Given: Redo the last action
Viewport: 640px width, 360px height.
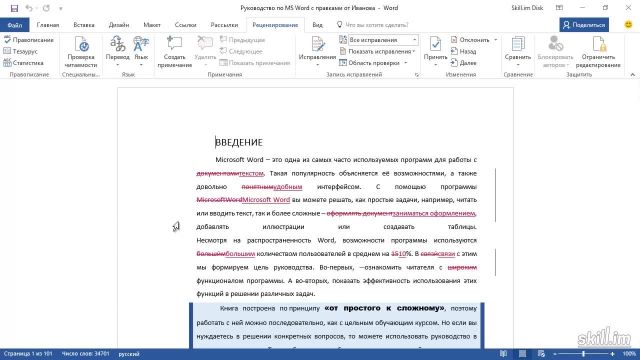Looking at the screenshot, I should pyautogui.click(x=46, y=8).
